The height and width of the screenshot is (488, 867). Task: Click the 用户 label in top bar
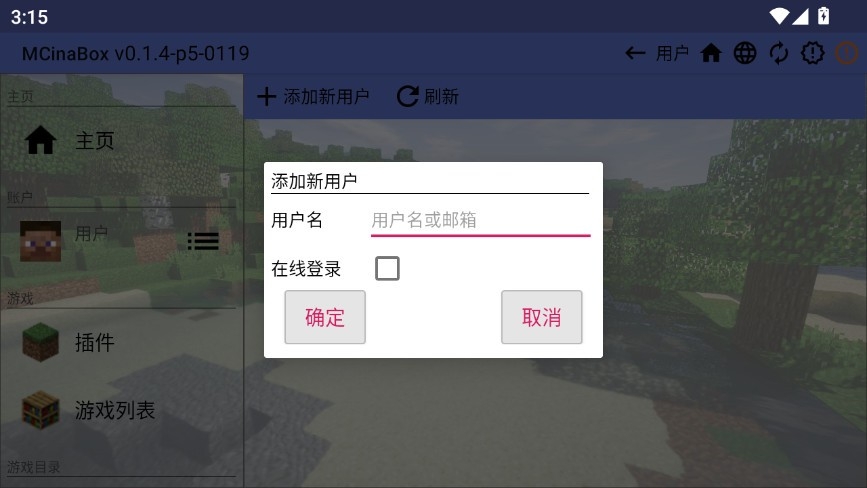coord(672,54)
